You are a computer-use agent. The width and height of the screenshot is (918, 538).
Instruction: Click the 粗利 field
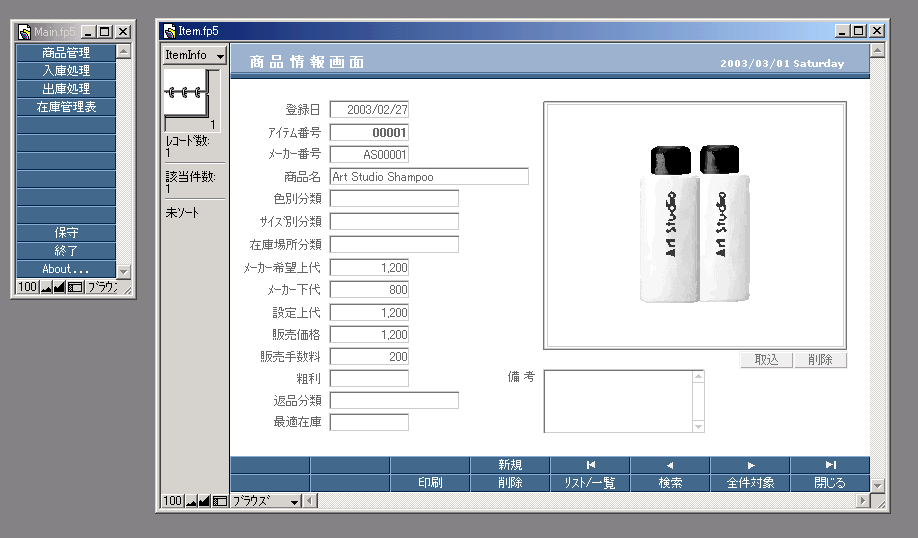[369, 379]
